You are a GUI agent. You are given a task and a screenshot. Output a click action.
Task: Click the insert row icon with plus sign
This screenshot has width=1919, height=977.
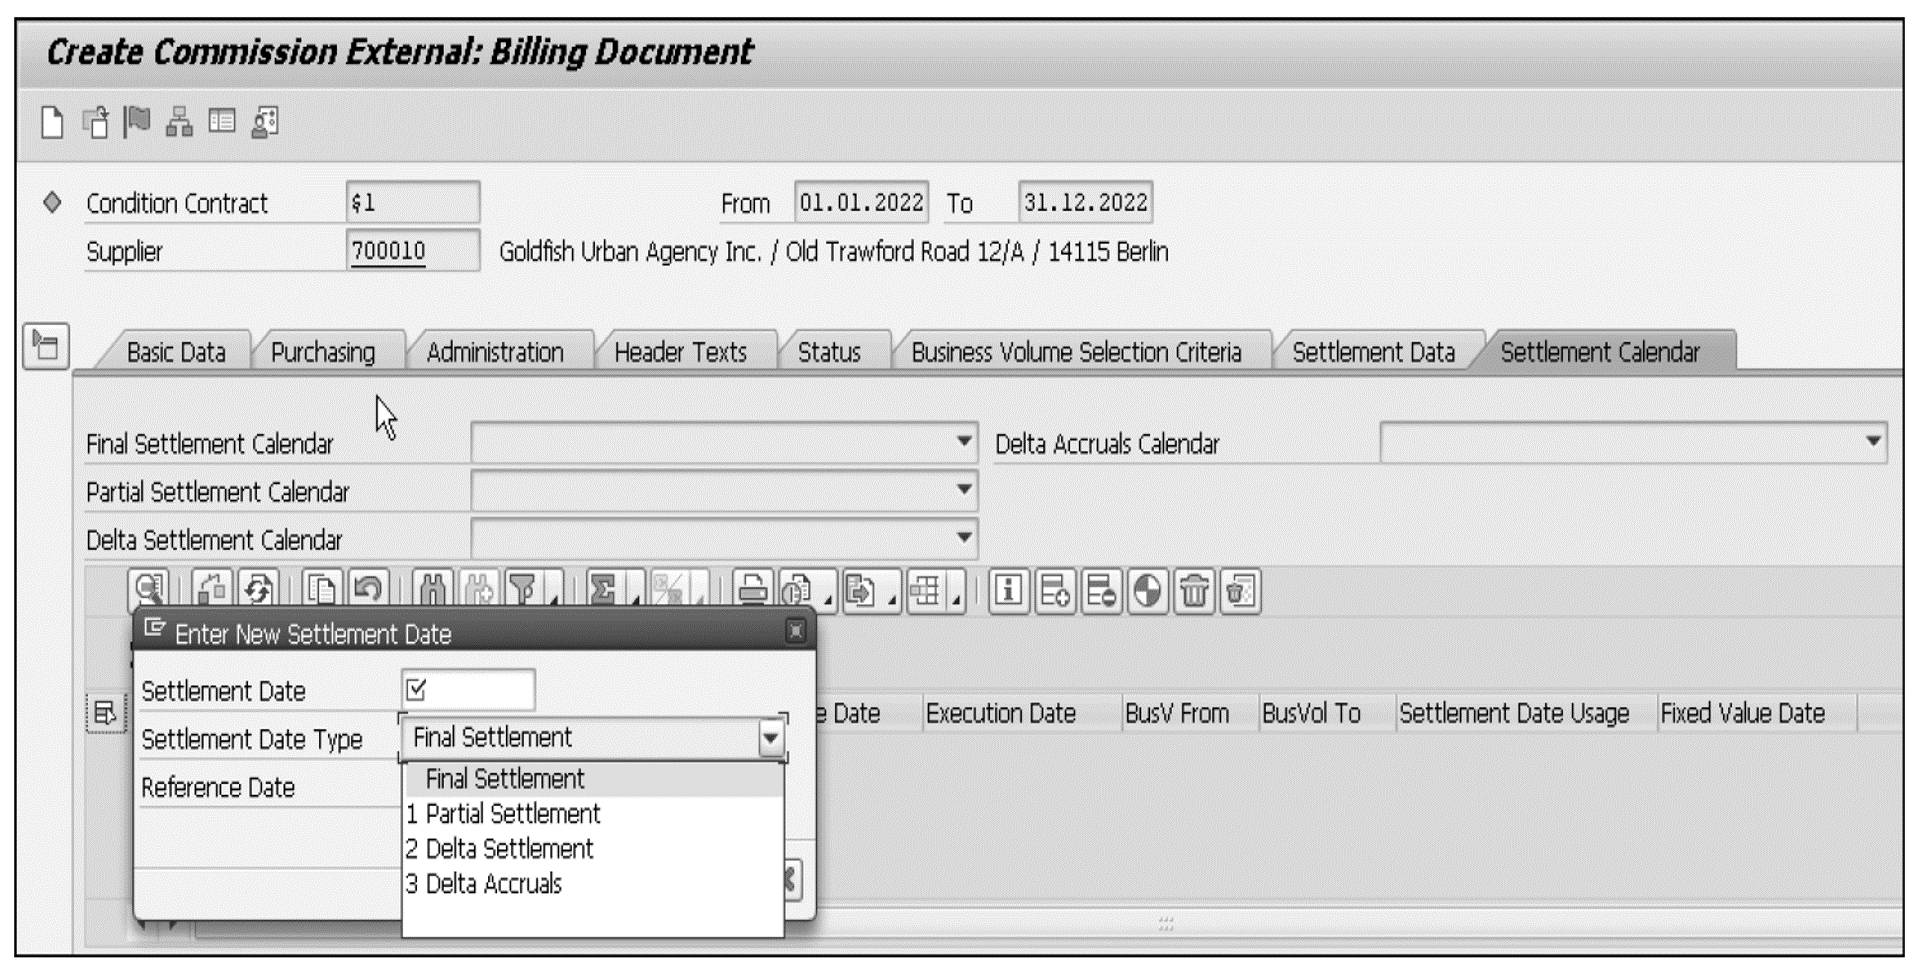click(1054, 591)
